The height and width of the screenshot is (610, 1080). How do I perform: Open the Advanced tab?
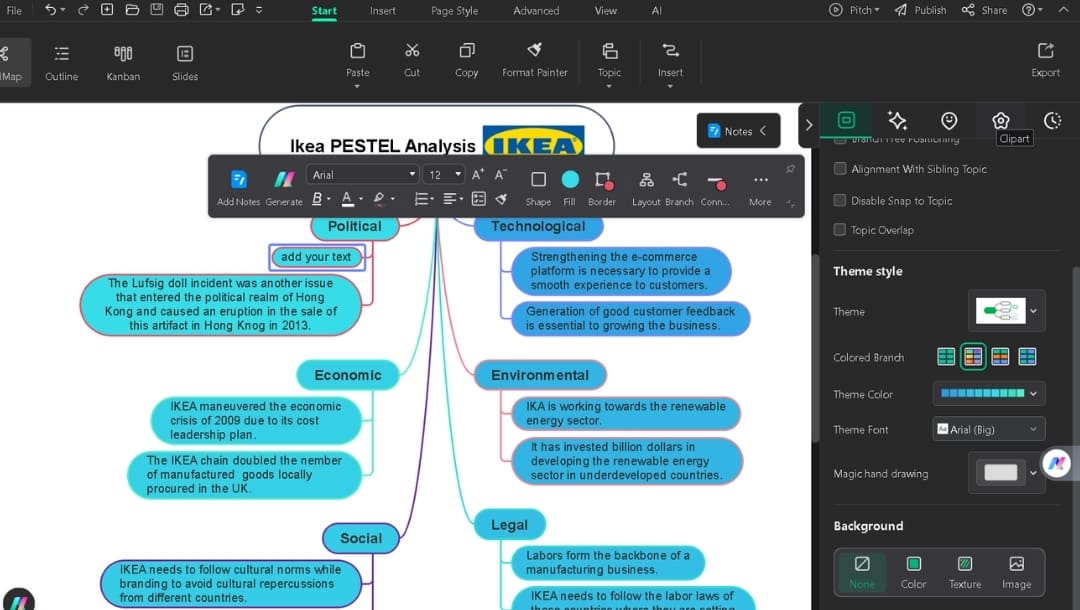[x=536, y=10]
